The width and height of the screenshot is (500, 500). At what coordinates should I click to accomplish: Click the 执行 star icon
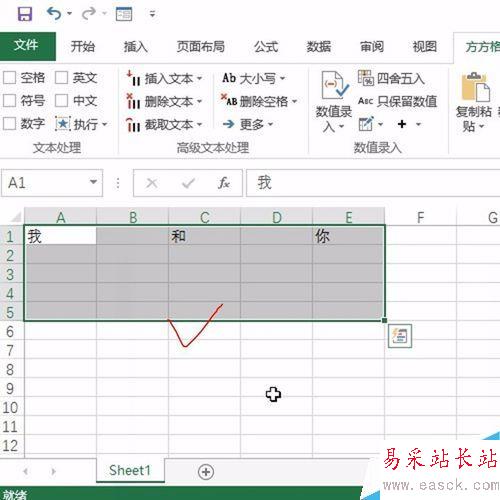(63, 124)
